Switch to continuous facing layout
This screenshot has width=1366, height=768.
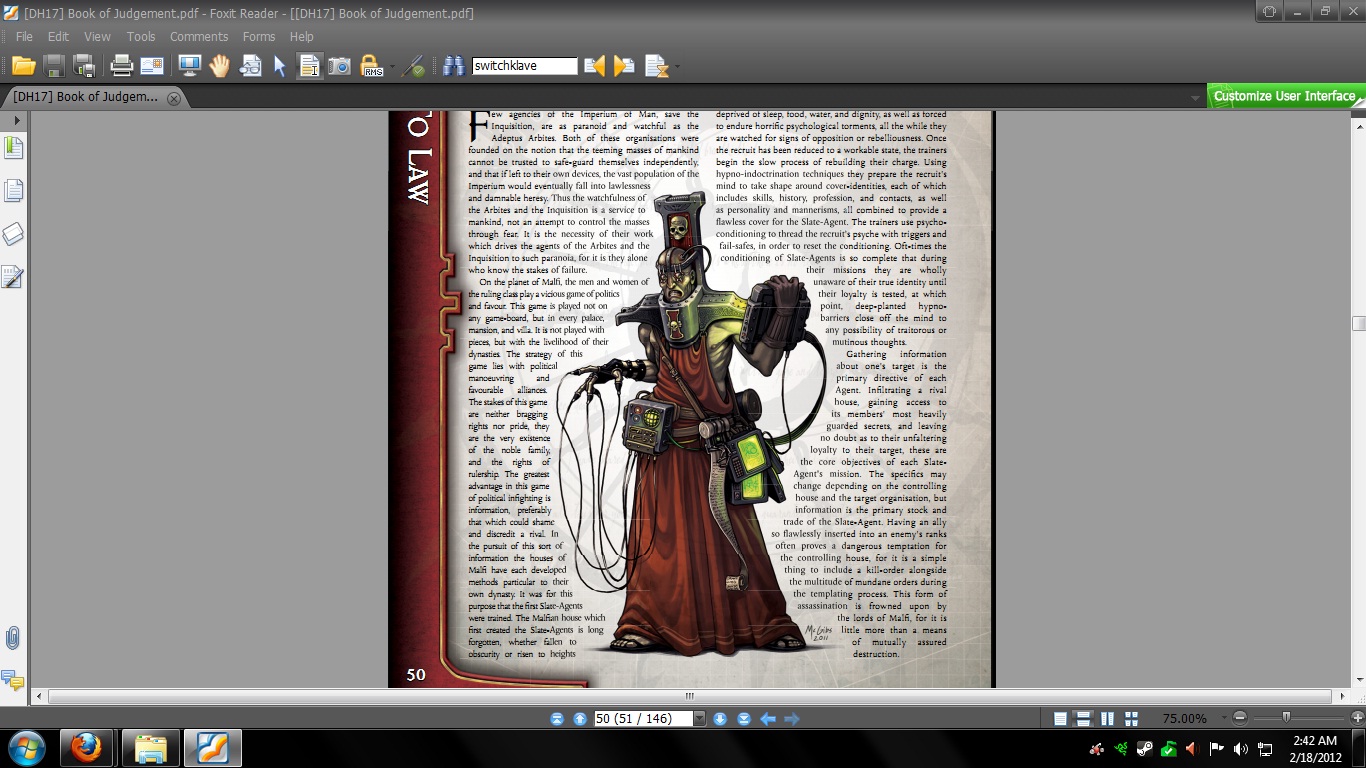(1131, 718)
